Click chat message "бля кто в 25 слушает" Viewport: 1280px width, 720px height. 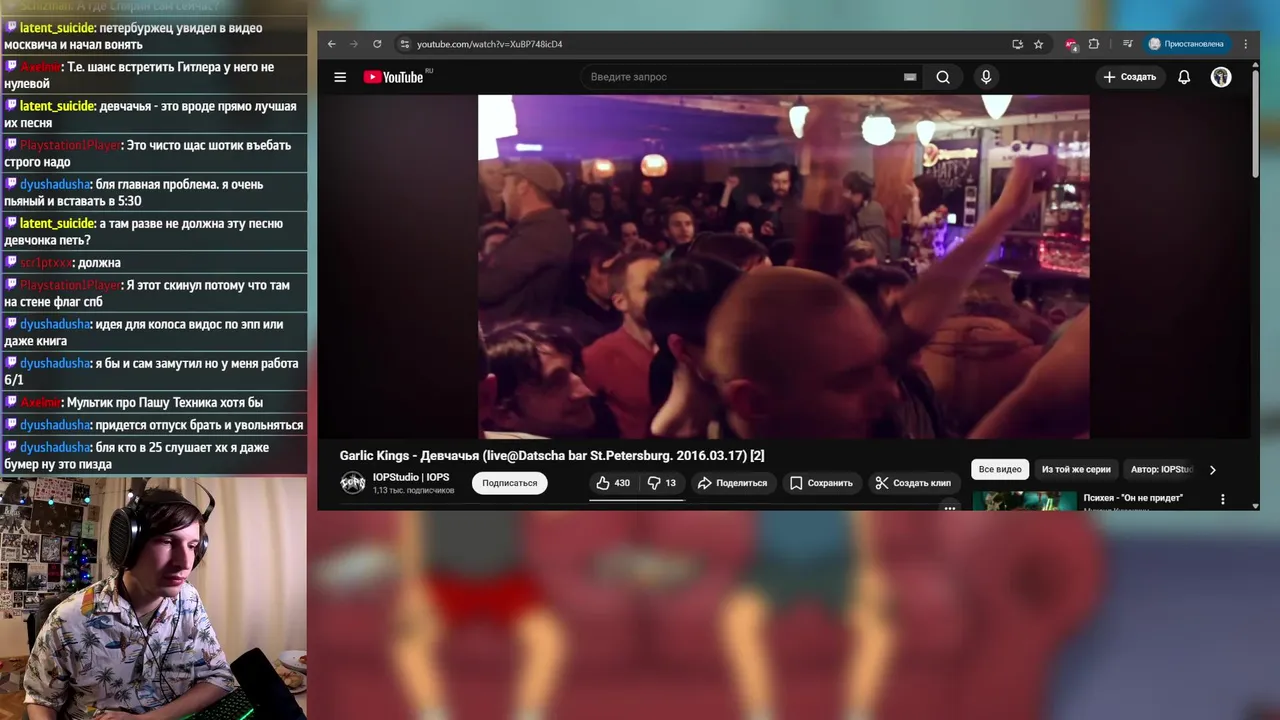coord(154,456)
